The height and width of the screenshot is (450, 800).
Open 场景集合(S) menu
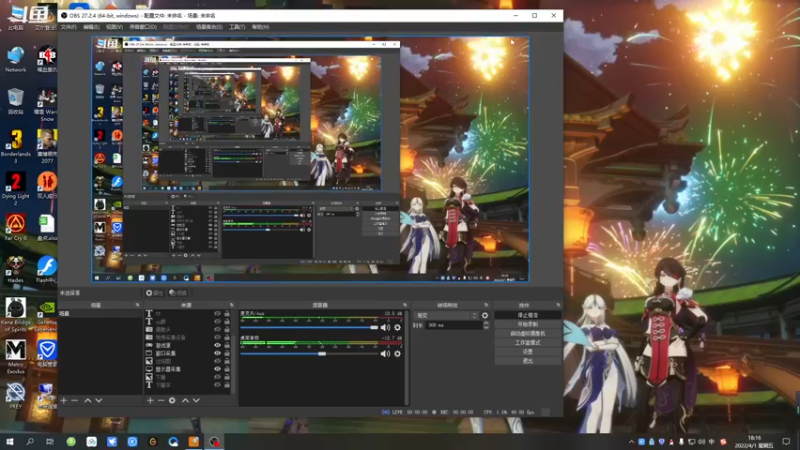(209, 27)
